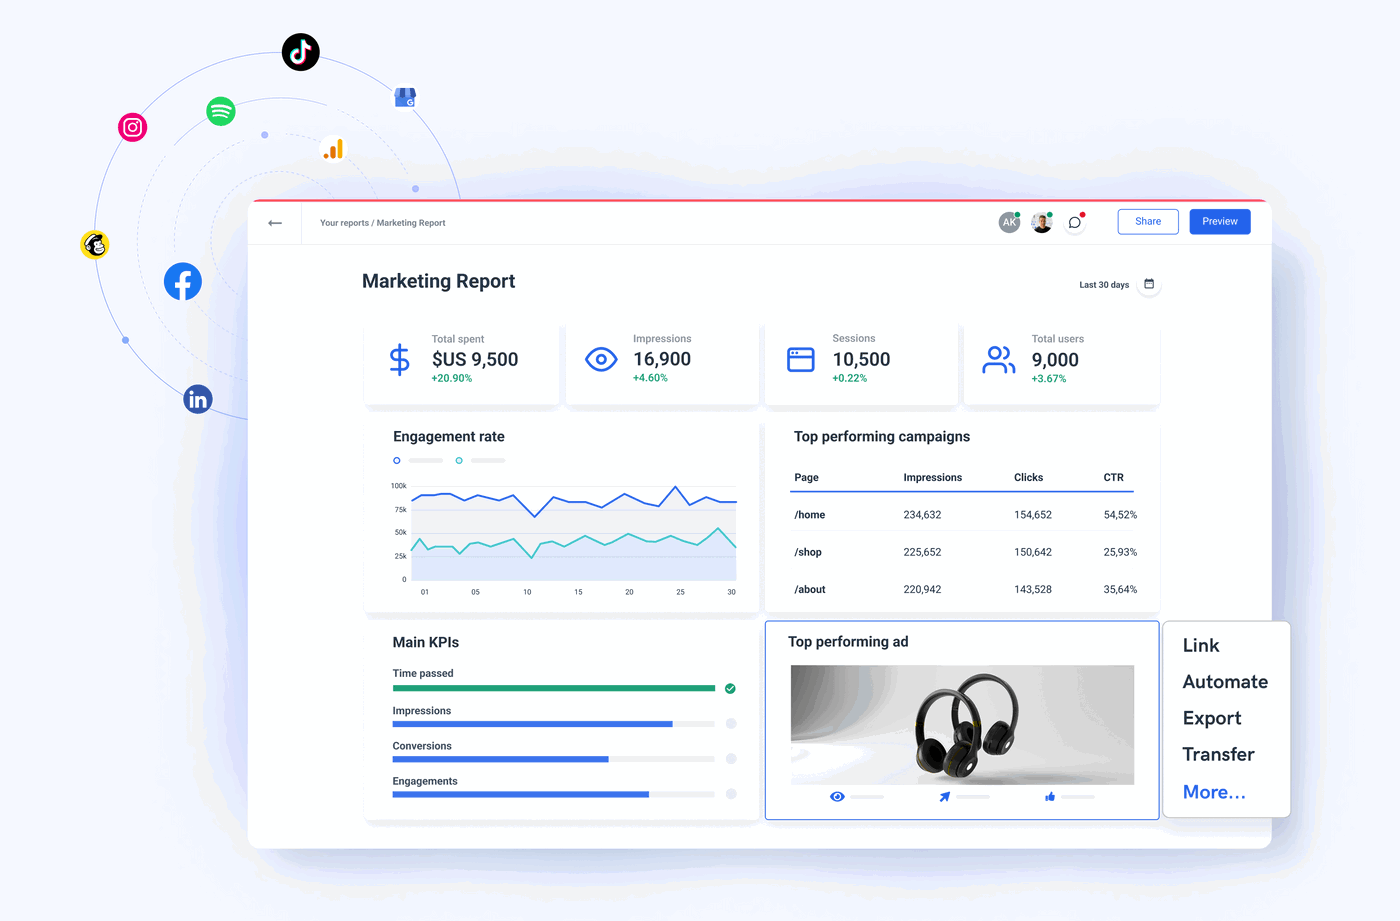This screenshot has width=1400, height=921.
Task: Select Export from the context menu
Action: (x=1211, y=718)
